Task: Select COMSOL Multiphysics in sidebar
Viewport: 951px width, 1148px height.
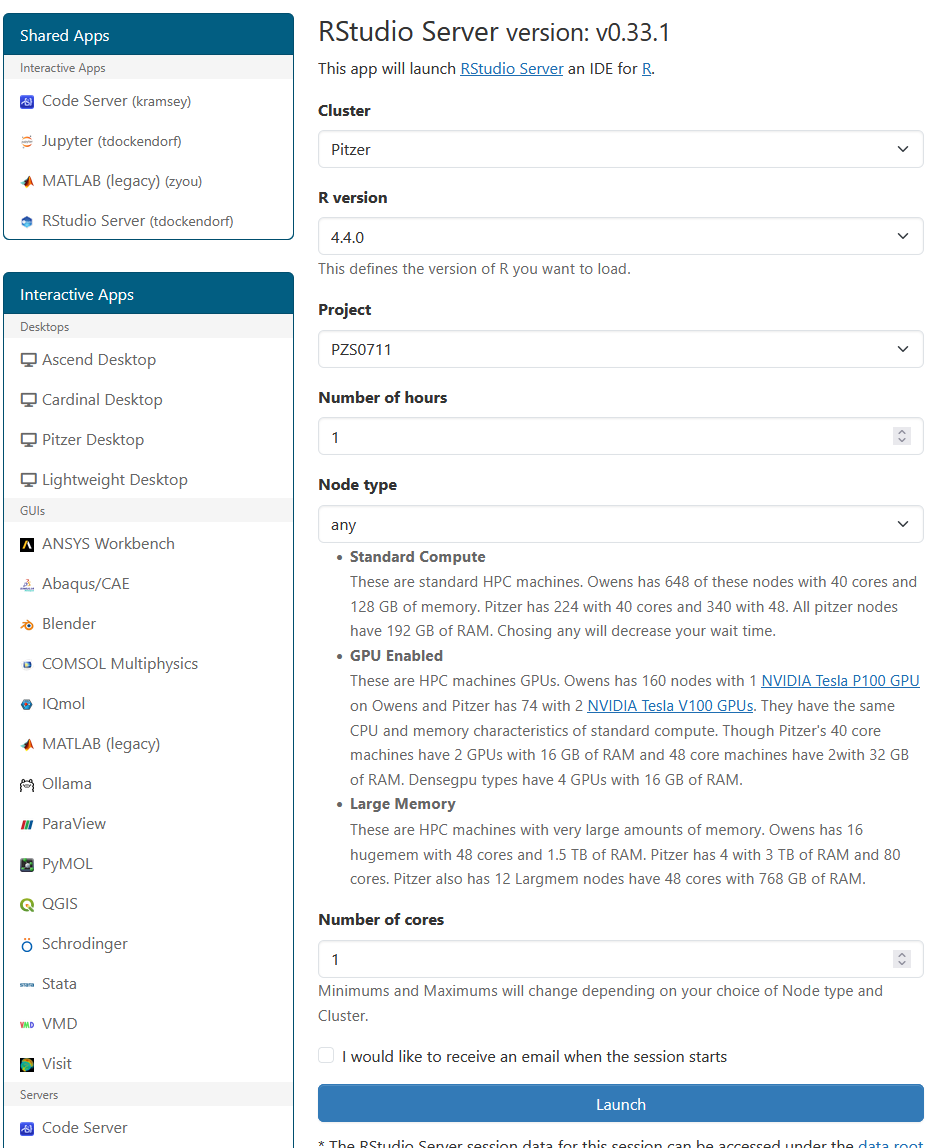Action: (x=119, y=664)
